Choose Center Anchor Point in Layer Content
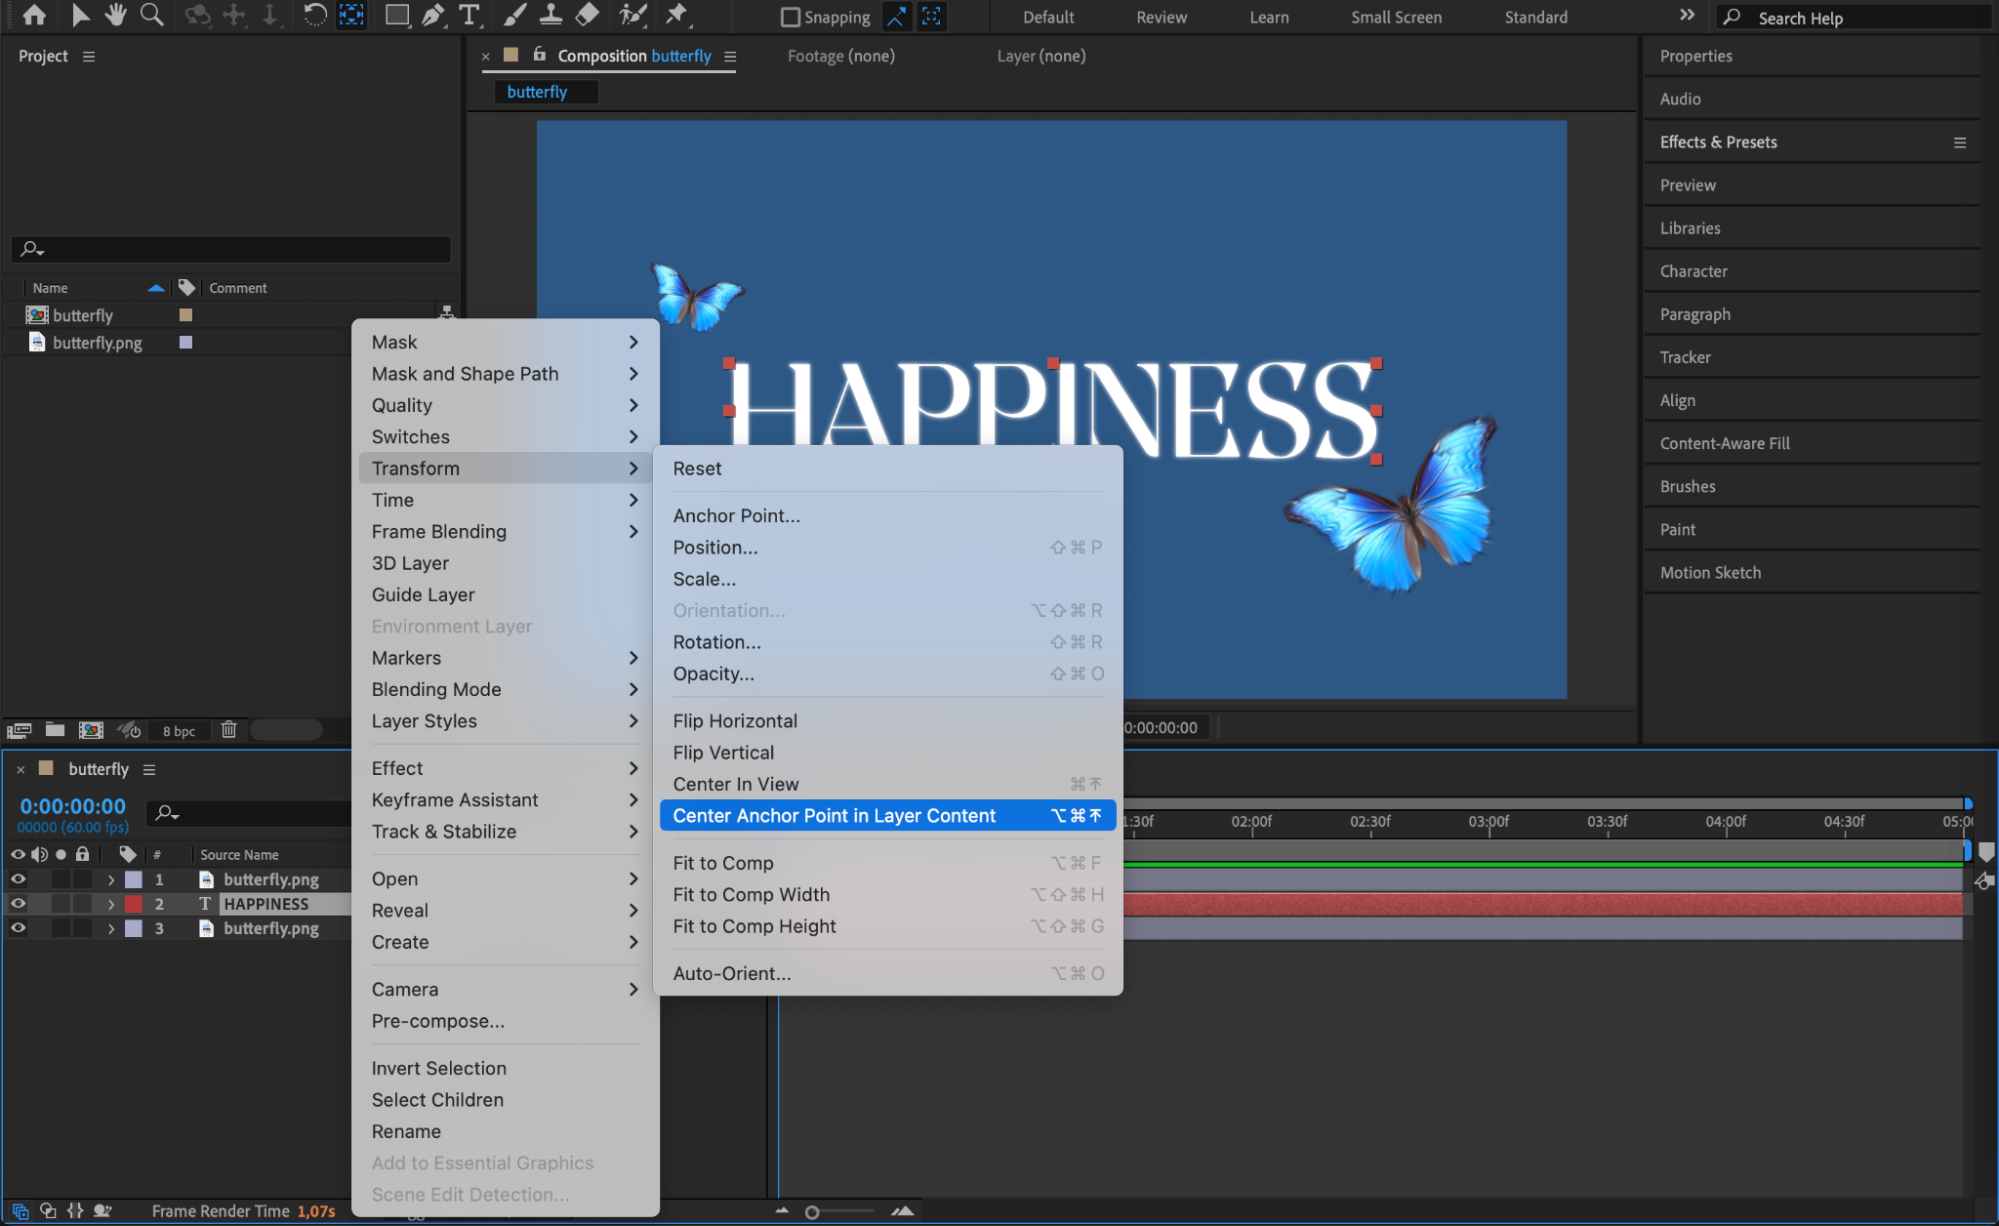 pyautogui.click(x=834, y=816)
